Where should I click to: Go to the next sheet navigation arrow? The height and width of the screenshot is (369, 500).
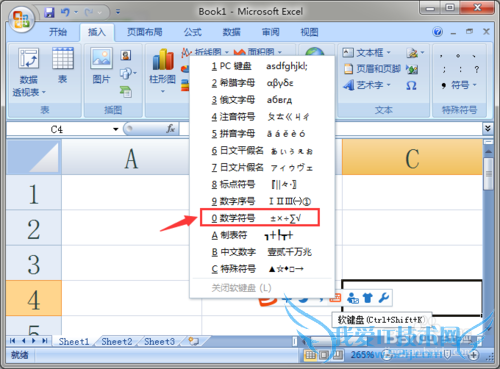pyautogui.click(x=34, y=341)
